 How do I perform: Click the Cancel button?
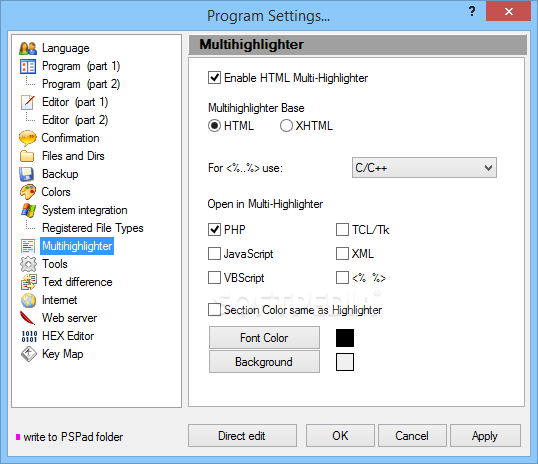coord(412,436)
